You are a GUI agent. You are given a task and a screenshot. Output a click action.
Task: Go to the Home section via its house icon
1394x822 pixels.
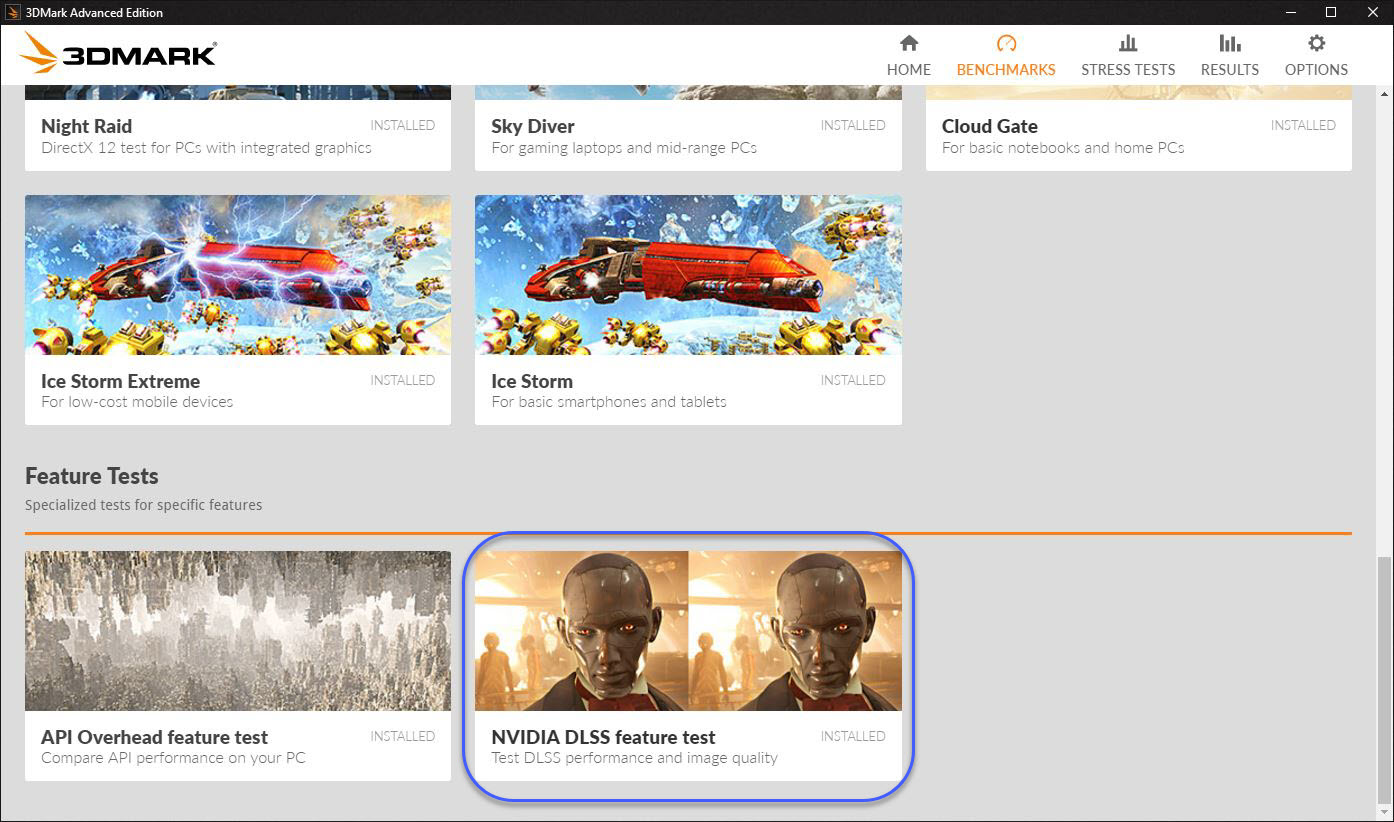(908, 43)
